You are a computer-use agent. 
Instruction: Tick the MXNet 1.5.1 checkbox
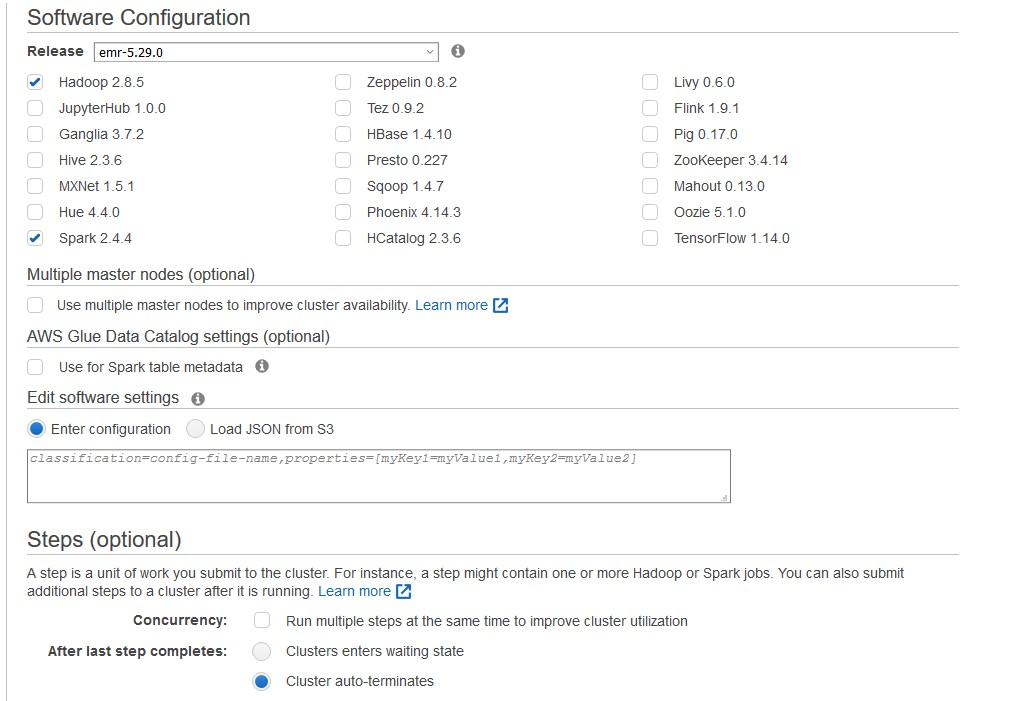click(x=35, y=186)
